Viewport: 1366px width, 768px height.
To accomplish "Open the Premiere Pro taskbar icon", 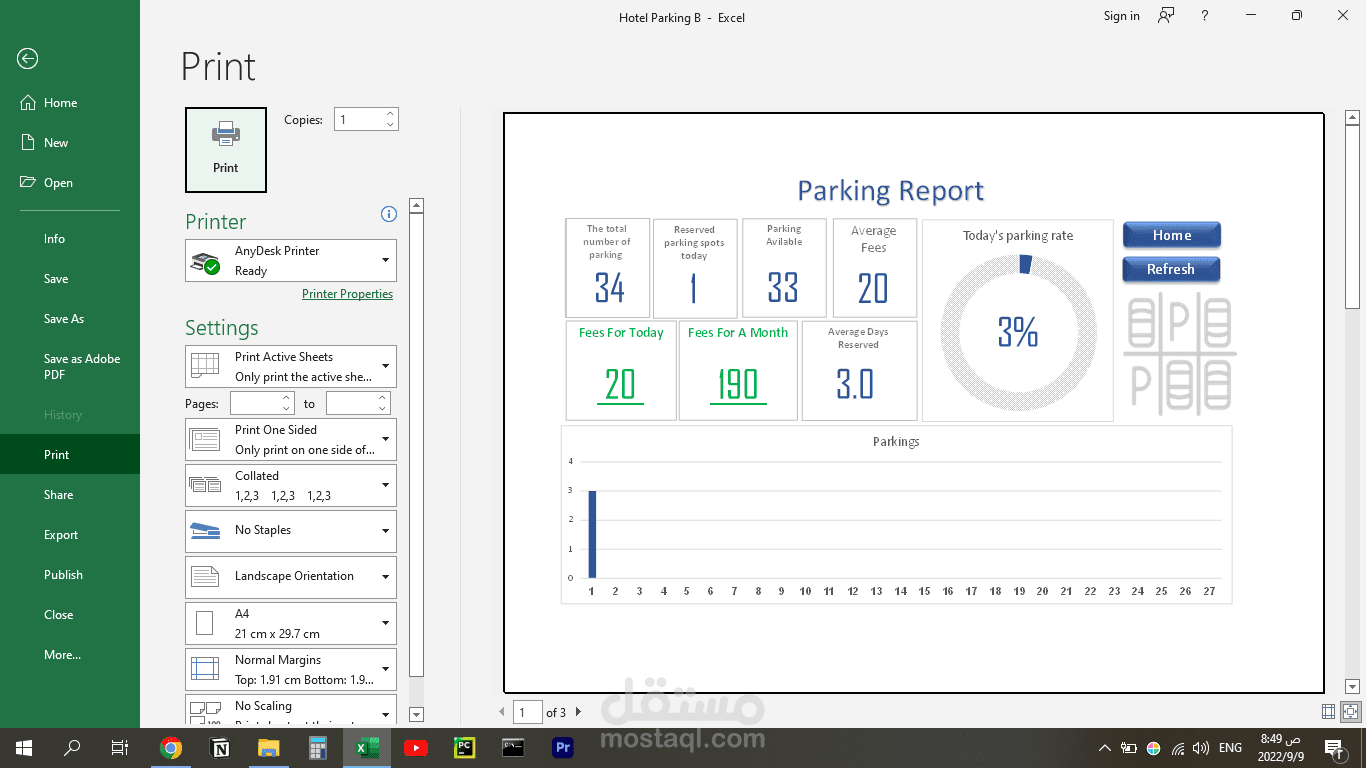I will click(562, 748).
